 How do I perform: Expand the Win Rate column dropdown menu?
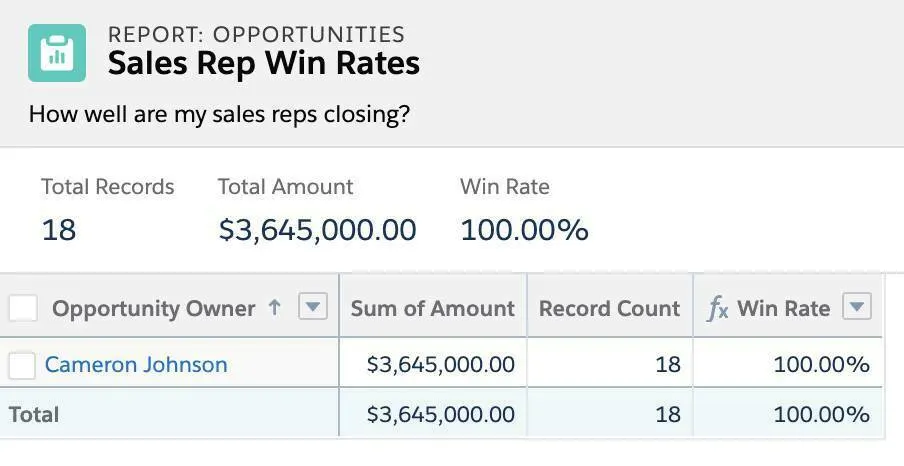[x=856, y=307]
